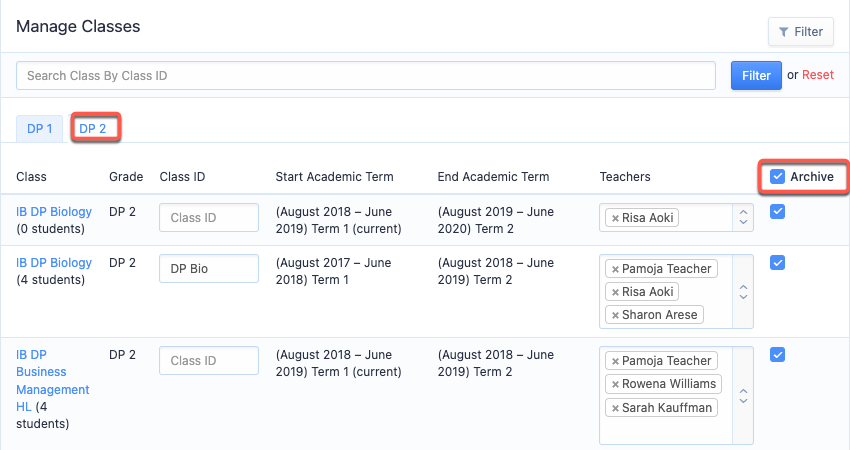This screenshot has height=450, width=850.
Task: Switch to the DP 1 tab
Action: (40, 129)
